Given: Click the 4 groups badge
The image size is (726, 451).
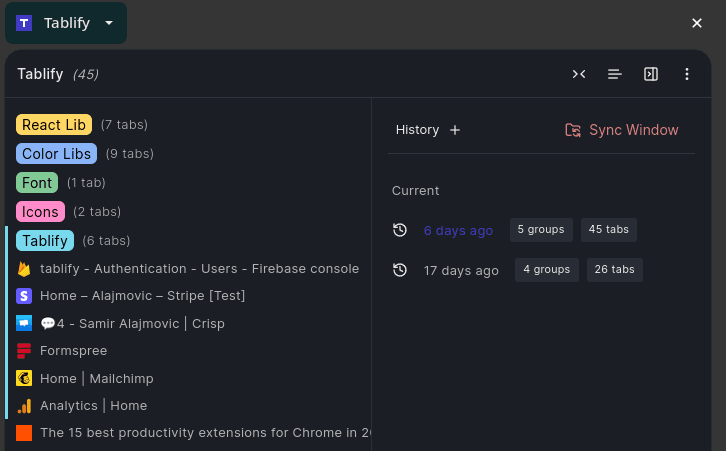Looking at the screenshot, I should 546,269.
